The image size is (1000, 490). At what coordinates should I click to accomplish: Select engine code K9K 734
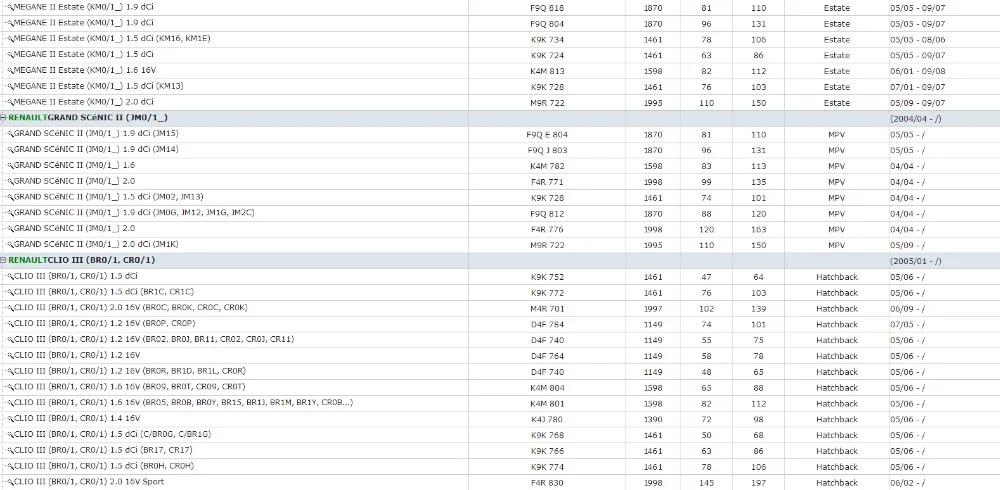(547, 40)
